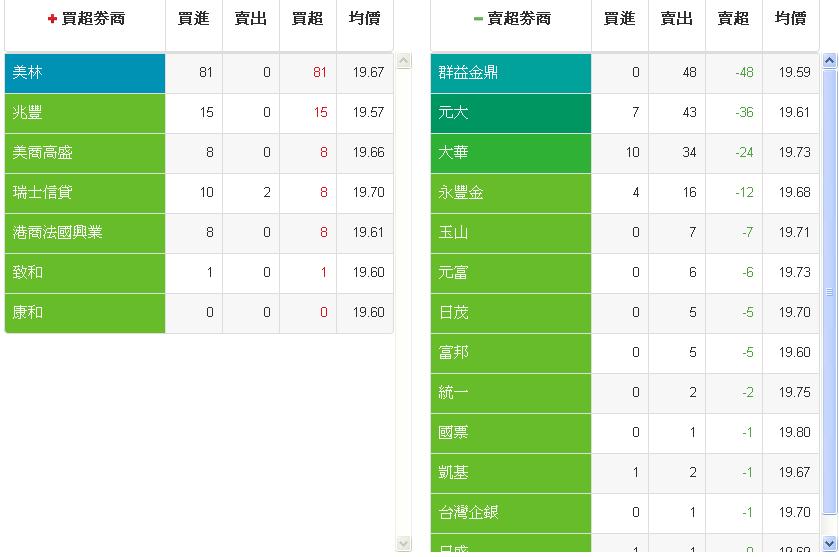The height and width of the screenshot is (557, 839).
Task: Select broker 兆豐 row
Action: (199, 113)
